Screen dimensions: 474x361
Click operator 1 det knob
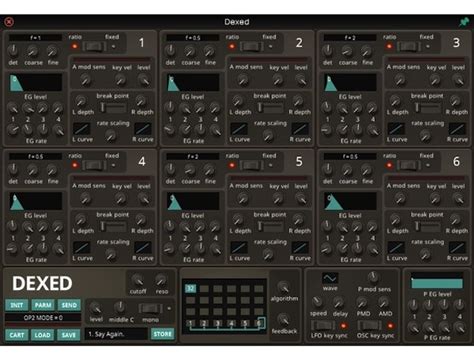(13, 51)
